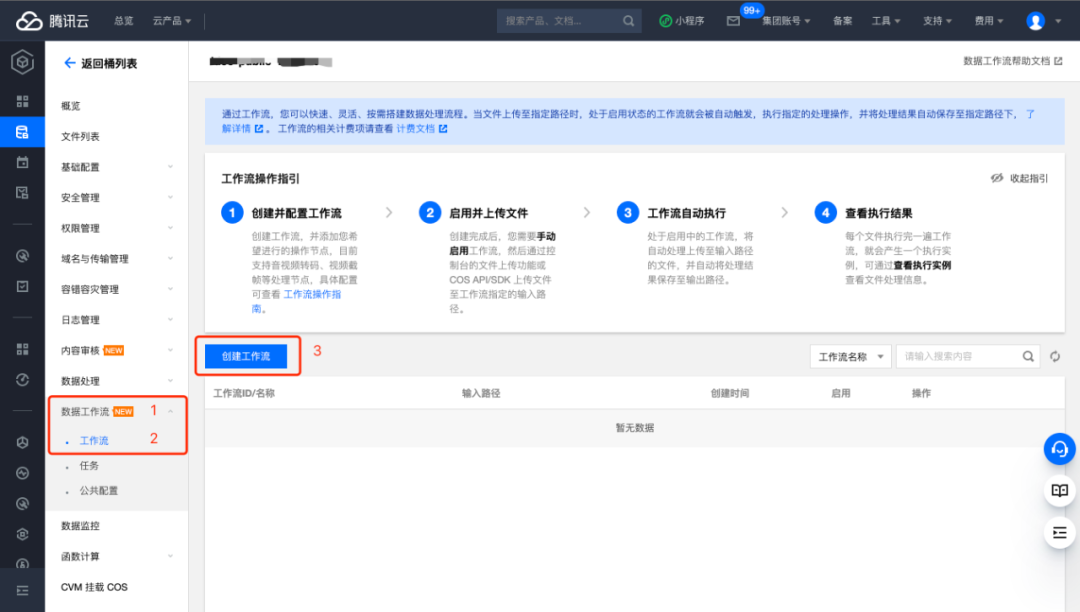This screenshot has width=1080, height=612.
Task: Open the 集团账号 dropdown
Action: (786, 21)
